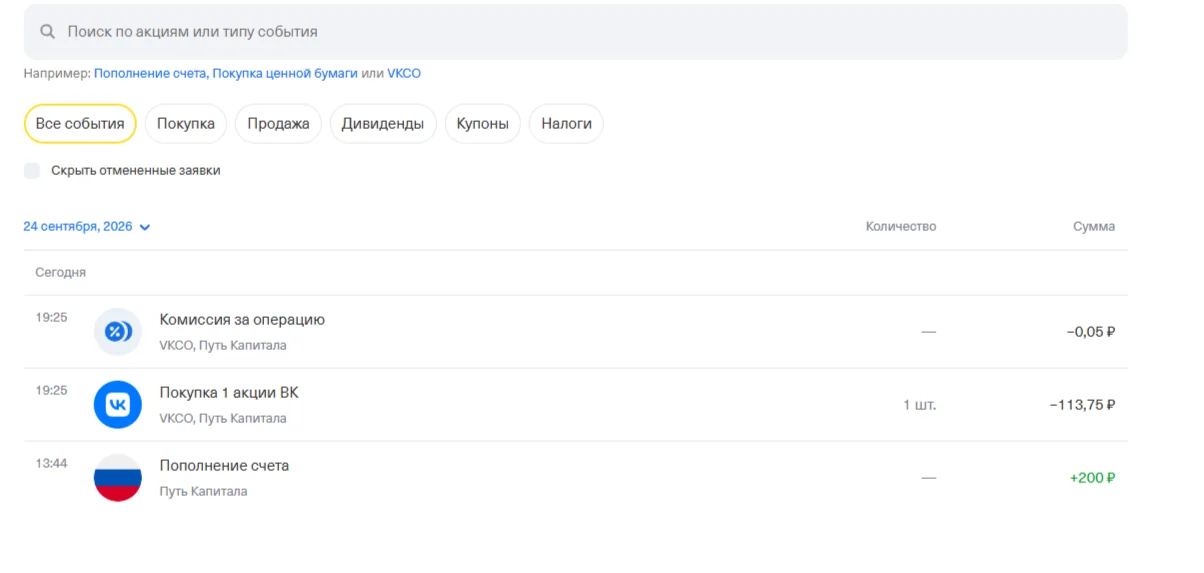The height and width of the screenshot is (573, 1204).
Task: Open the 24 сентября, 2026 date dropdown
Action: click(x=87, y=227)
